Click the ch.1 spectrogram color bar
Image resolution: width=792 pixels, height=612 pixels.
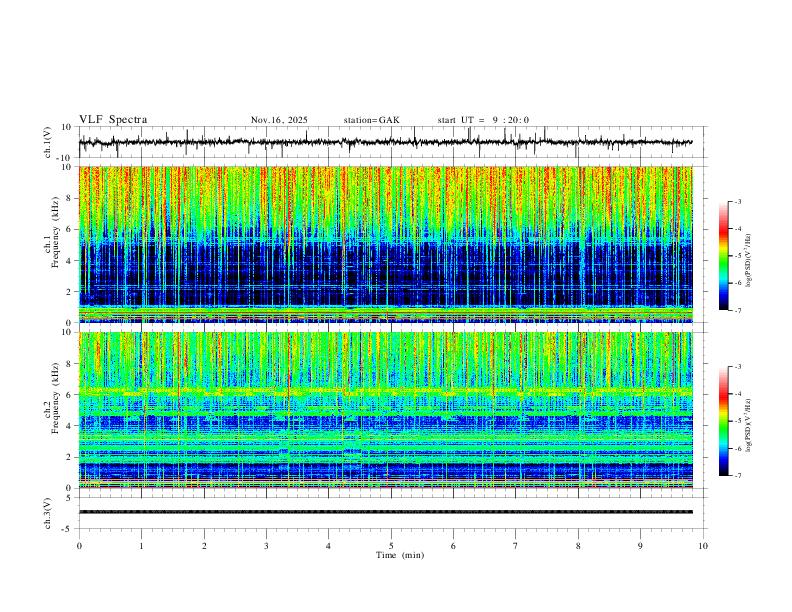click(x=723, y=256)
